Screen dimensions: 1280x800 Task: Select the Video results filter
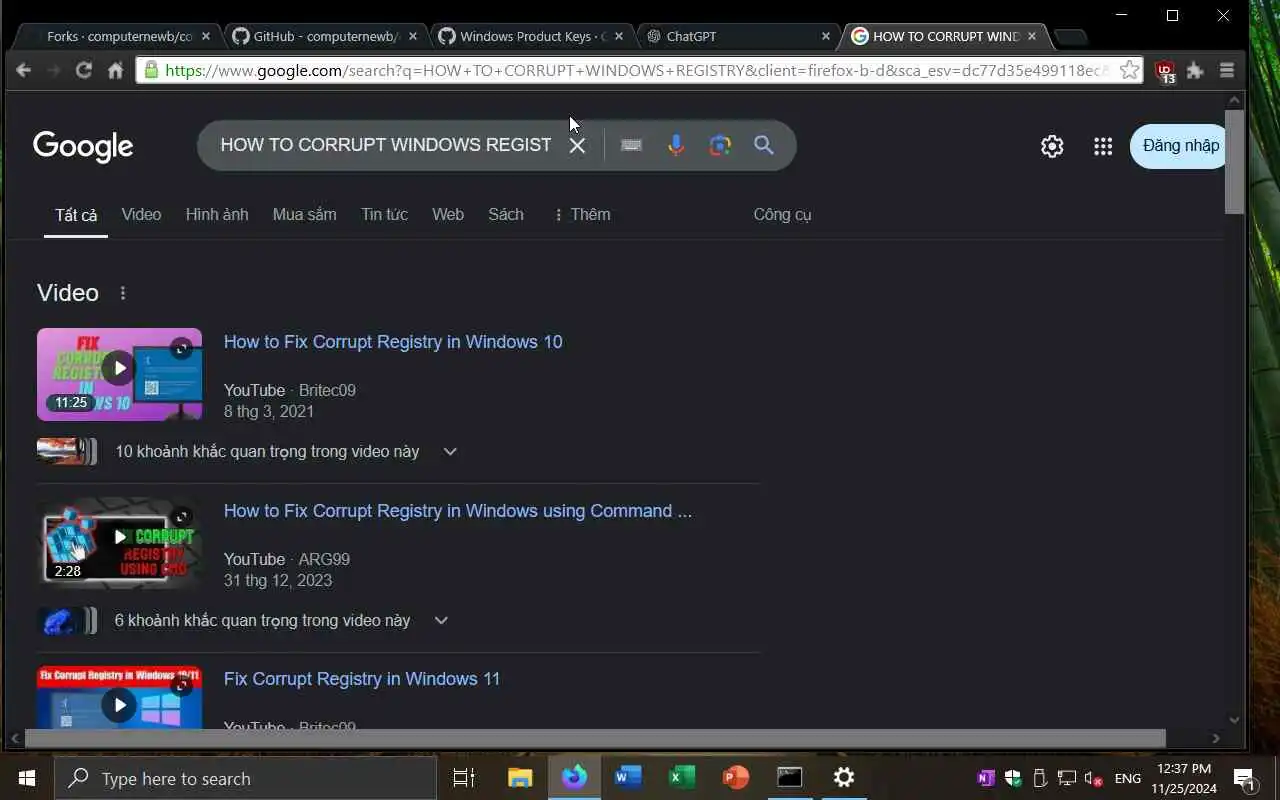click(x=141, y=214)
